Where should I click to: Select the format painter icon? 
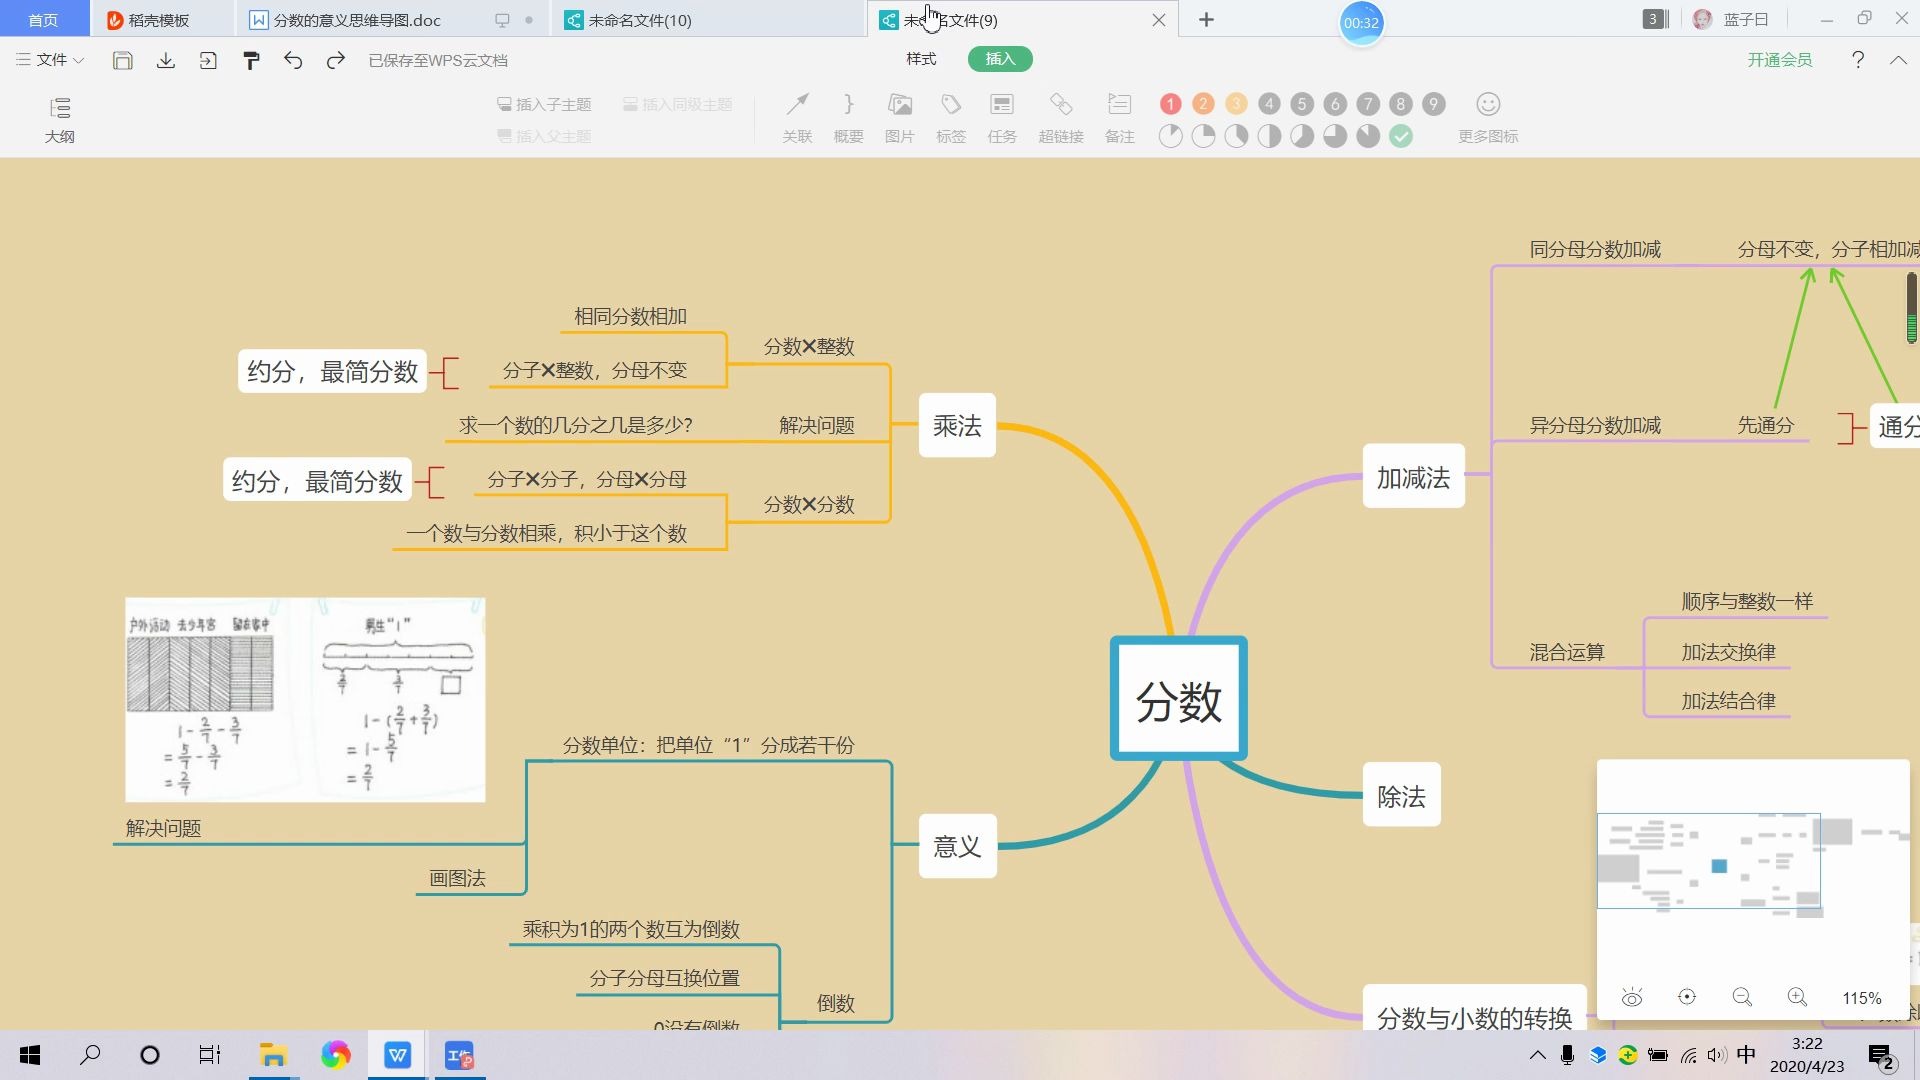click(251, 60)
